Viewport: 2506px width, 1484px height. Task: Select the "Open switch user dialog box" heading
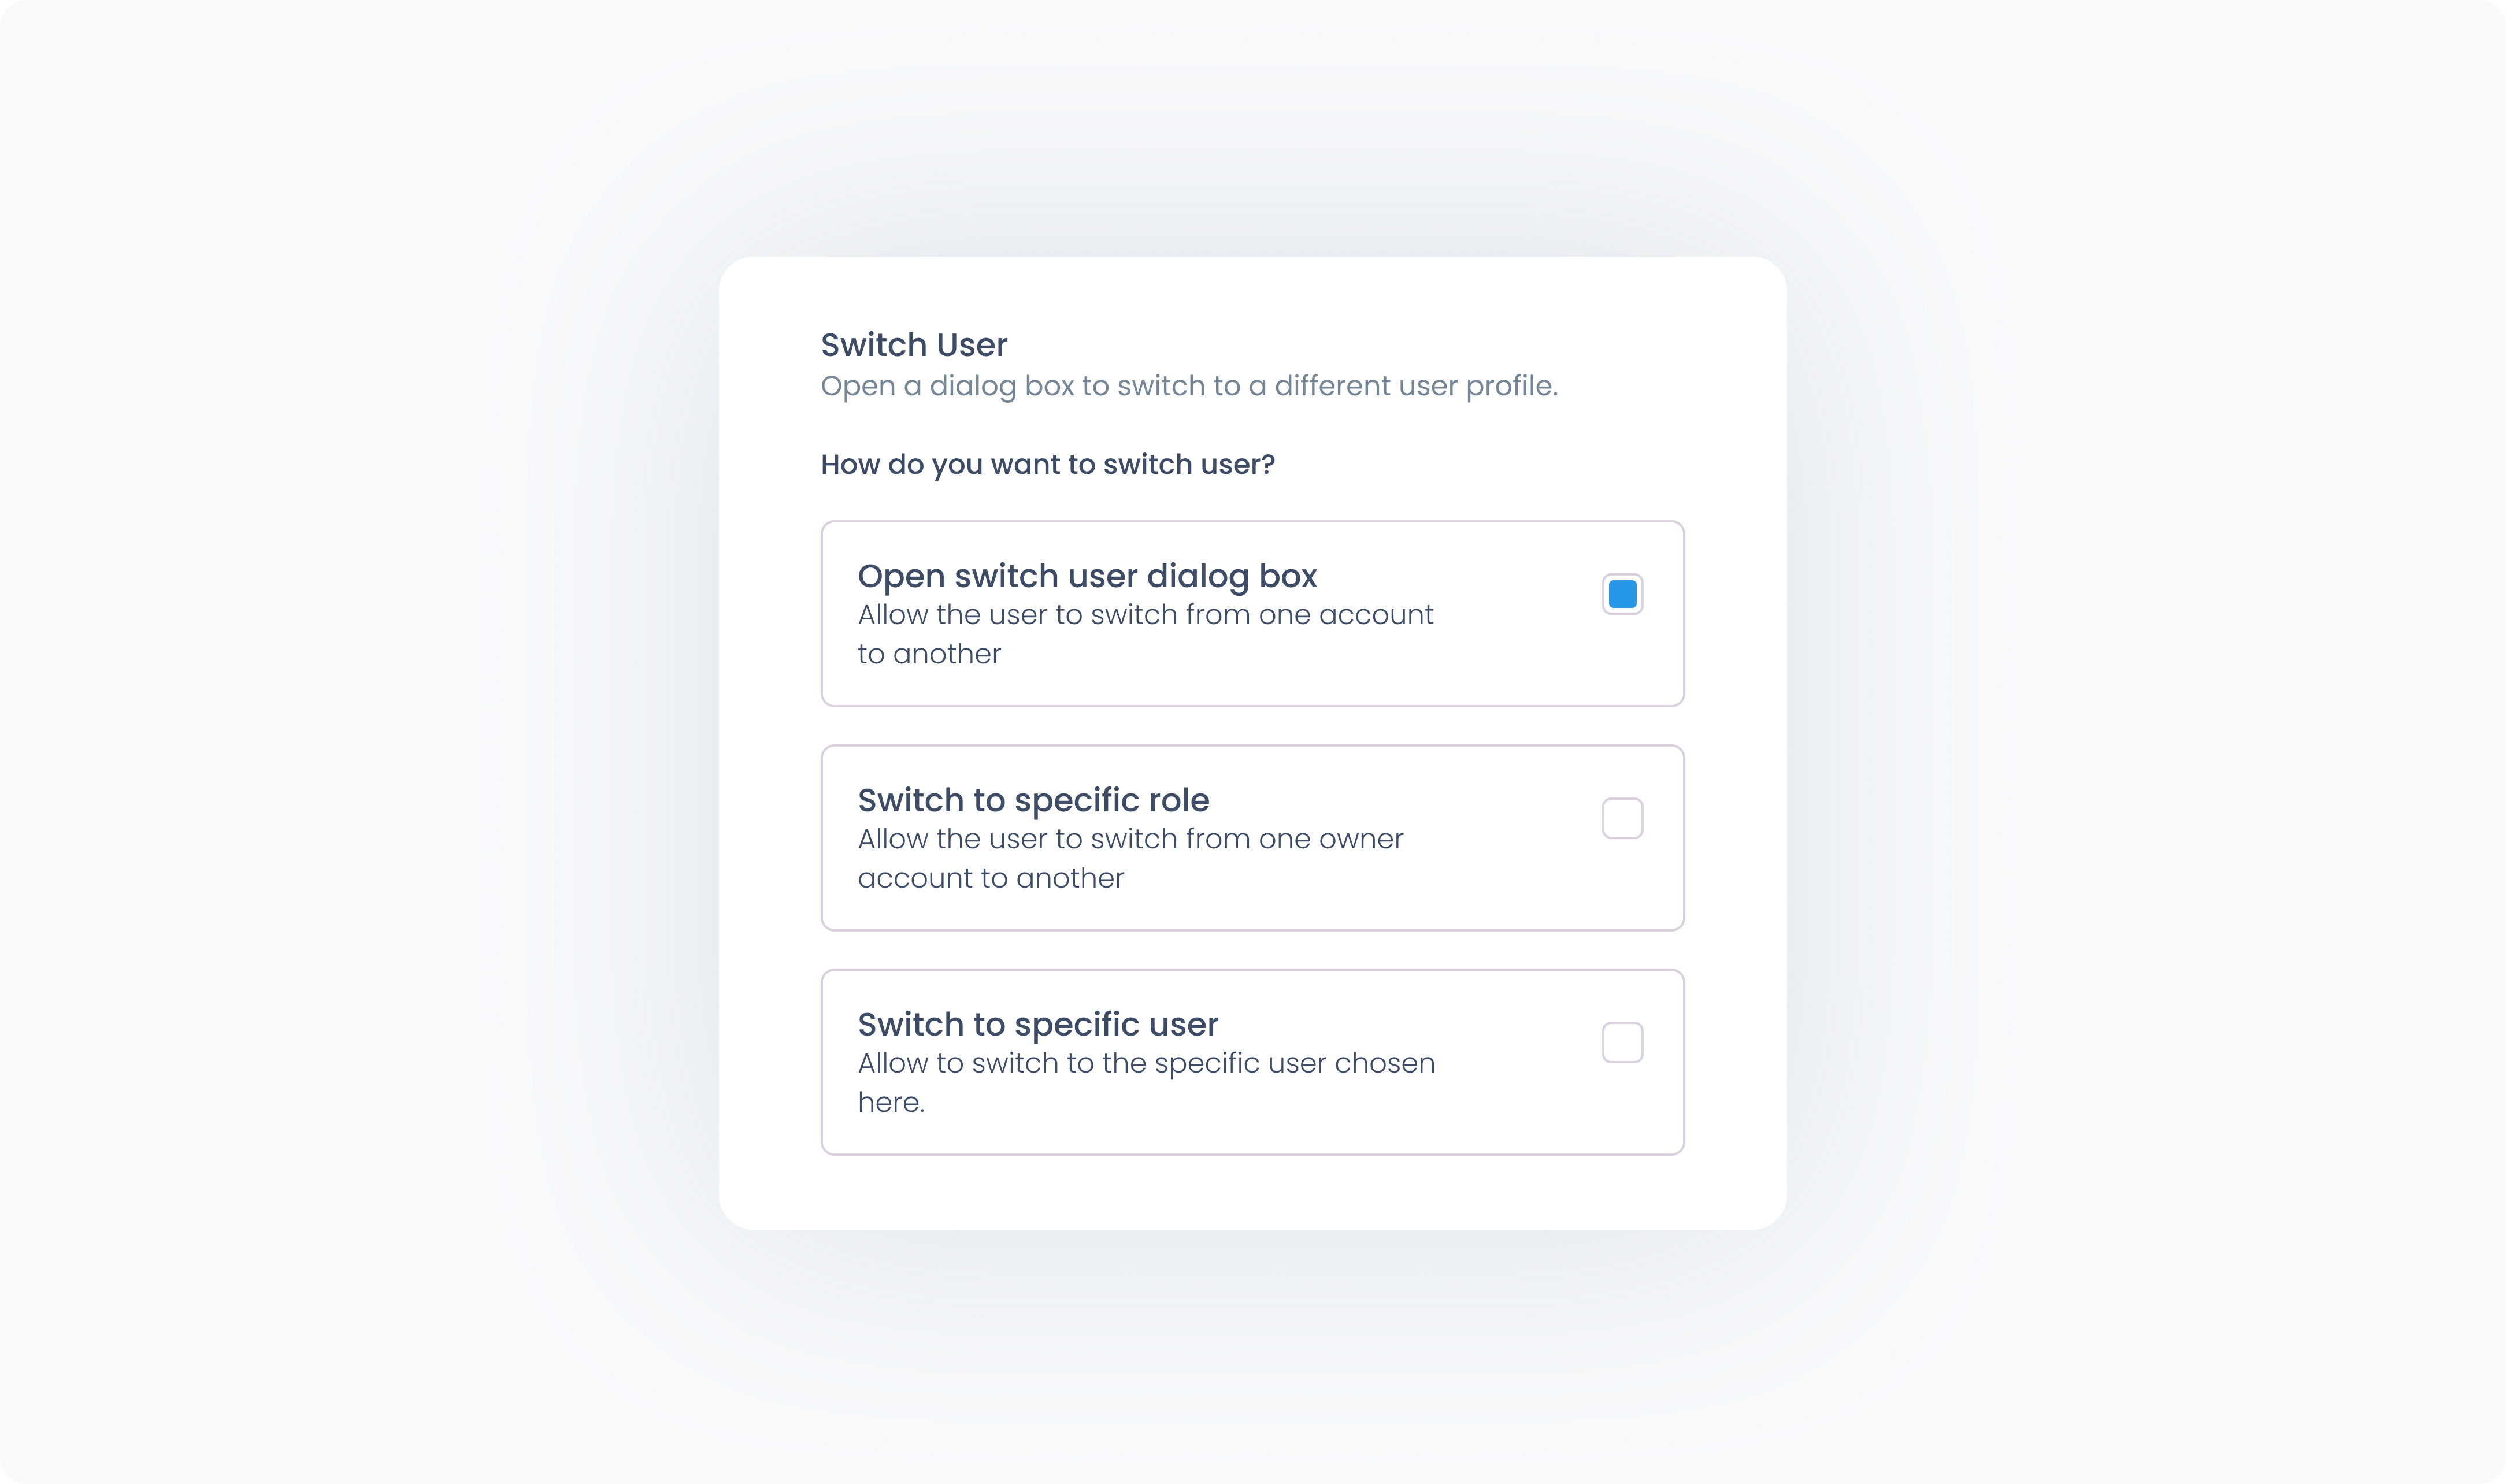click(x=1087, y=576)
